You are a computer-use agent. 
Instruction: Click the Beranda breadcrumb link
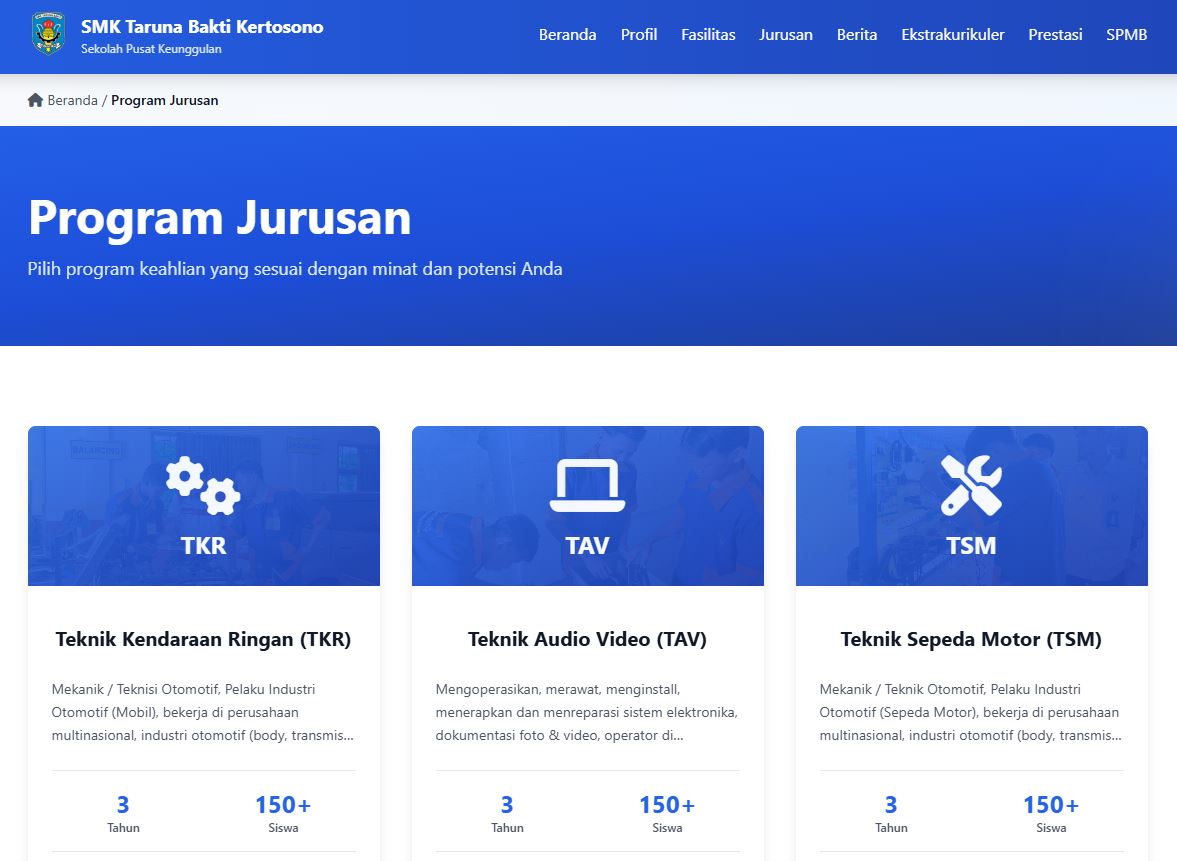72,100
